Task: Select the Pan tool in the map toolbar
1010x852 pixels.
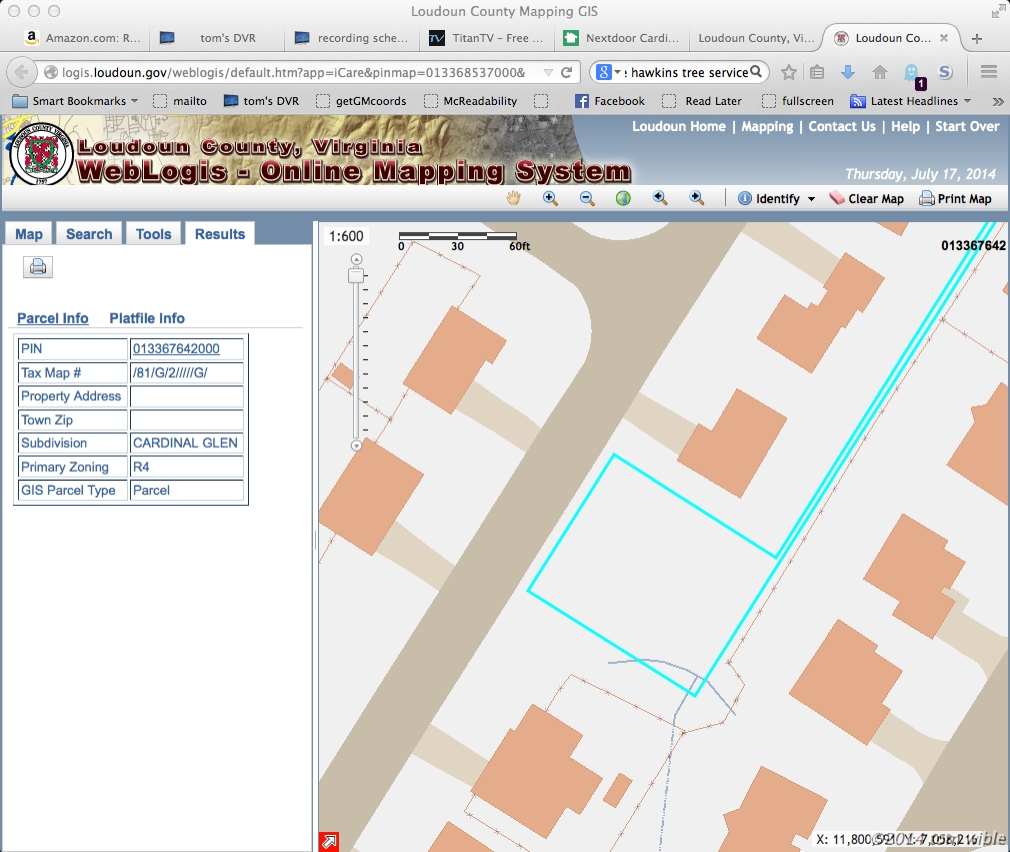Action: [x=513, y=198]
